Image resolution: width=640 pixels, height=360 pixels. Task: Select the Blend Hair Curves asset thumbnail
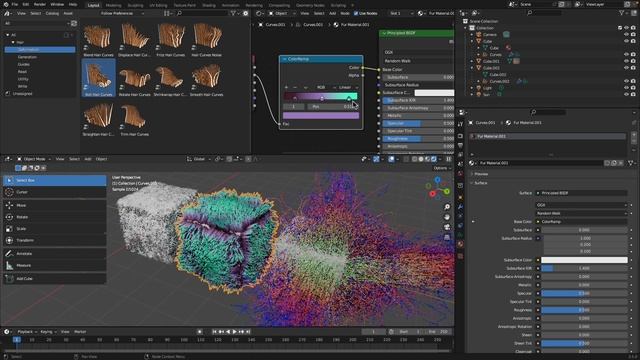[x=98, y=40]
